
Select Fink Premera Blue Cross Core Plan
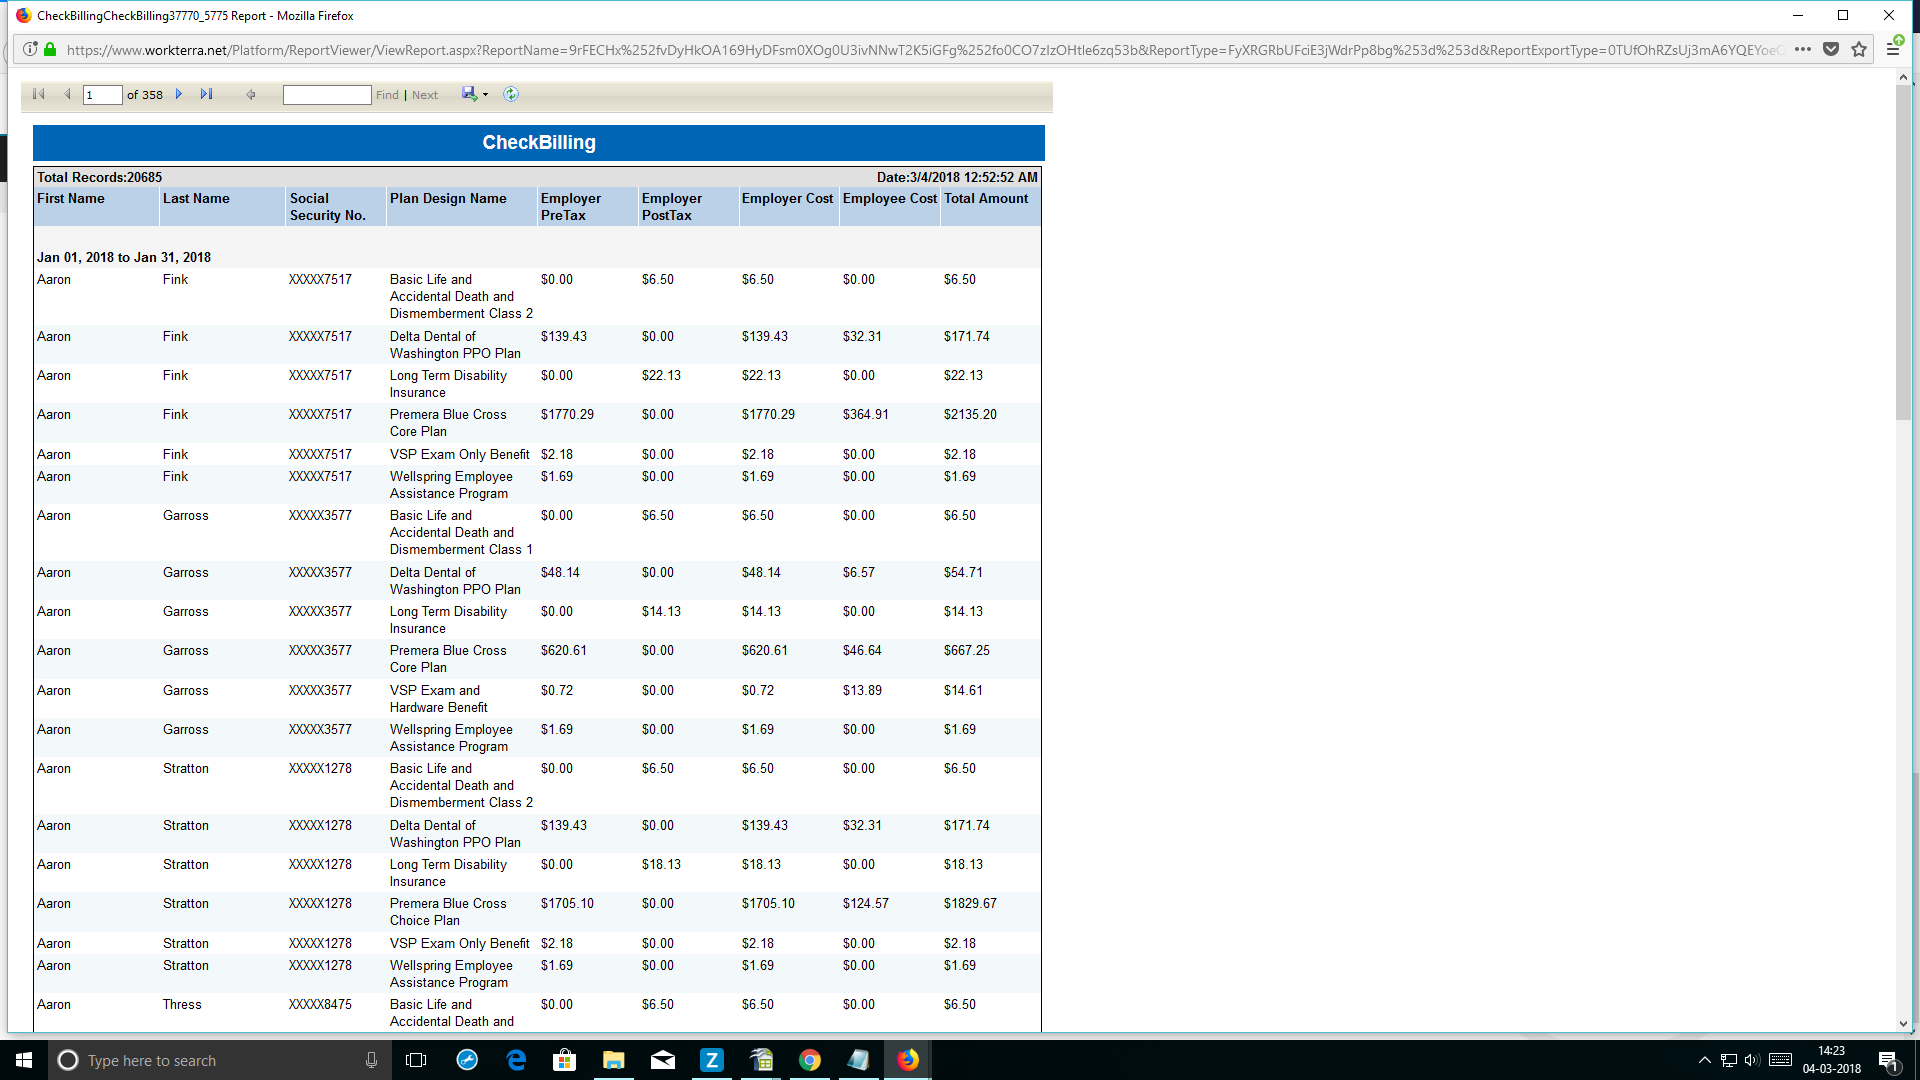[x=448, y=423]
